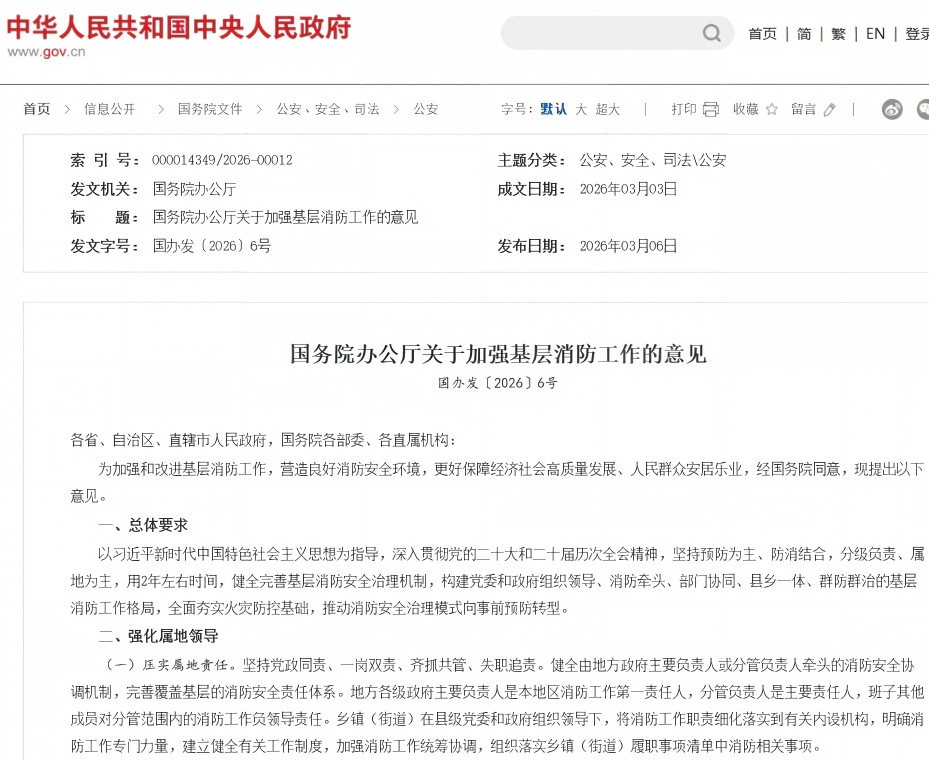
Task: Open 国务院文件 breadcrumb link
Action: 210,109
